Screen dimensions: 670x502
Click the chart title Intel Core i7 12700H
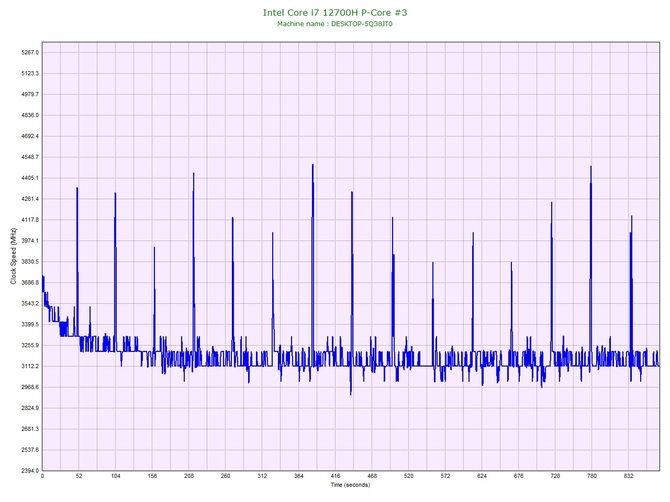pos(334,13)
